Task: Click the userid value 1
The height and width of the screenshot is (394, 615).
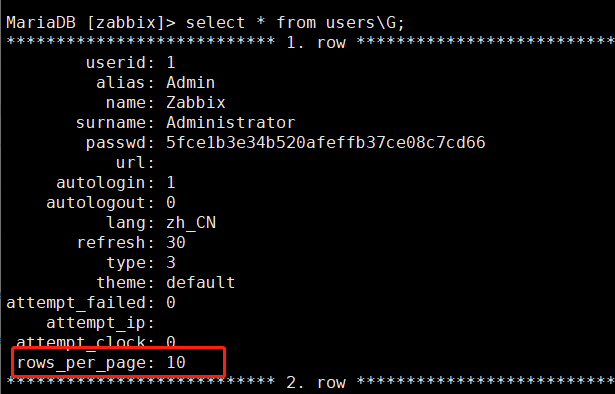Action: coord(171,63)
